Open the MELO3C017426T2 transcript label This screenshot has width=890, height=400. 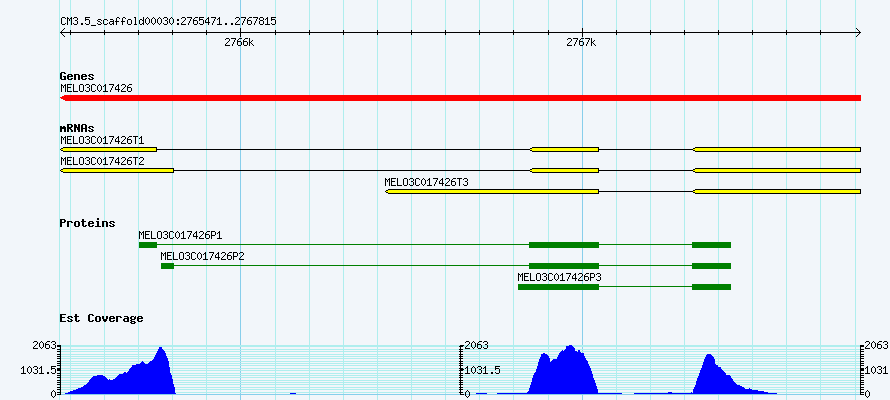tap(102, 161)
